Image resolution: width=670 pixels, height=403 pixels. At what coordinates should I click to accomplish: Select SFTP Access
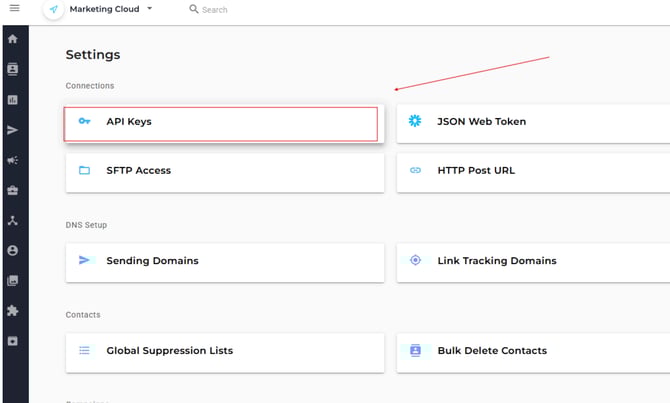click(224, 171)
